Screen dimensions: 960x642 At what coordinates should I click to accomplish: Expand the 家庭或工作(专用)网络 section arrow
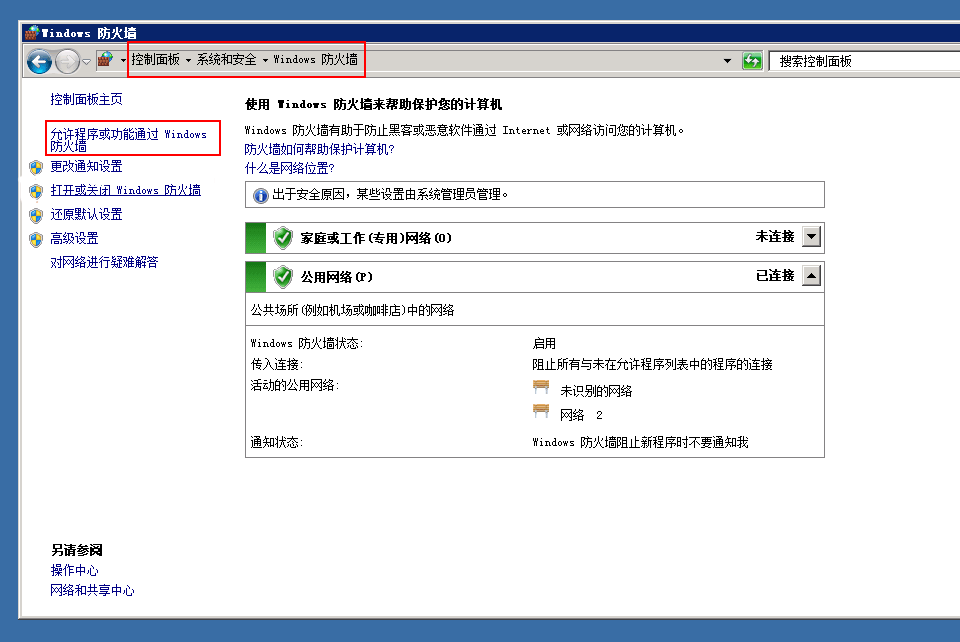(811, 237)
